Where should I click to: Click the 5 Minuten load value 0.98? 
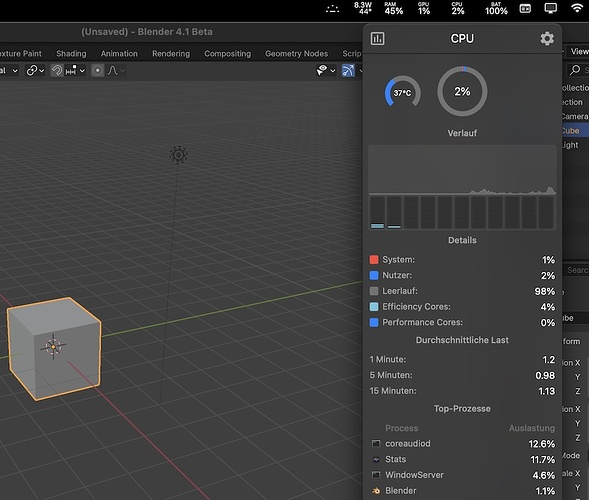tap(545, 375)
